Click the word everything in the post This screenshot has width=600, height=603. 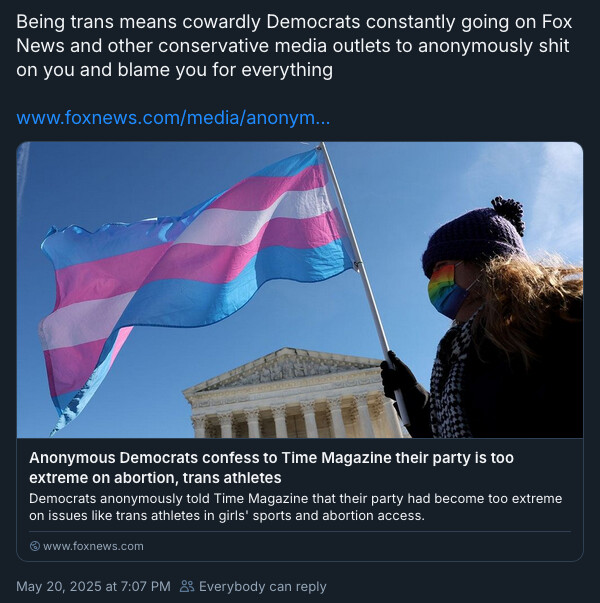pyautogui.click(x=287, y=70)
